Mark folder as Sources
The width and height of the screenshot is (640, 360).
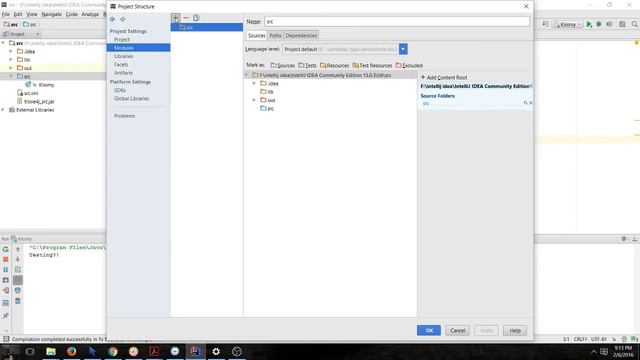coord(282,65)
